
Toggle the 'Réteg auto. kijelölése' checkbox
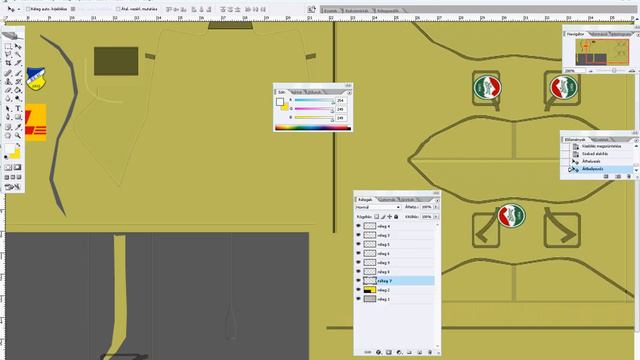28,9
